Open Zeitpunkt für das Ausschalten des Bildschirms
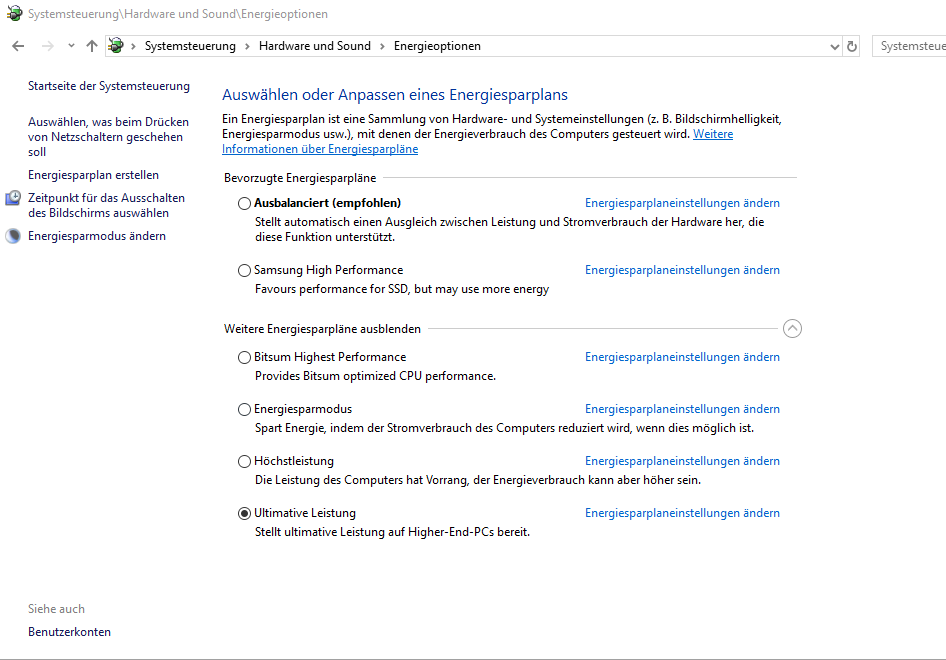Viewport: 946px width, 660px height. 107,205
